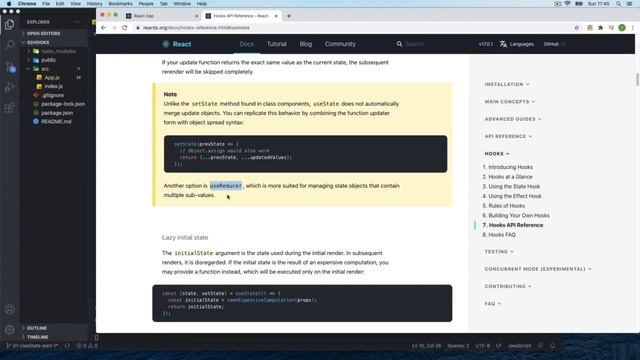The image size is (640, 360).
Task: Open the Search icon in VS Code activity bar
Action: 9,44
